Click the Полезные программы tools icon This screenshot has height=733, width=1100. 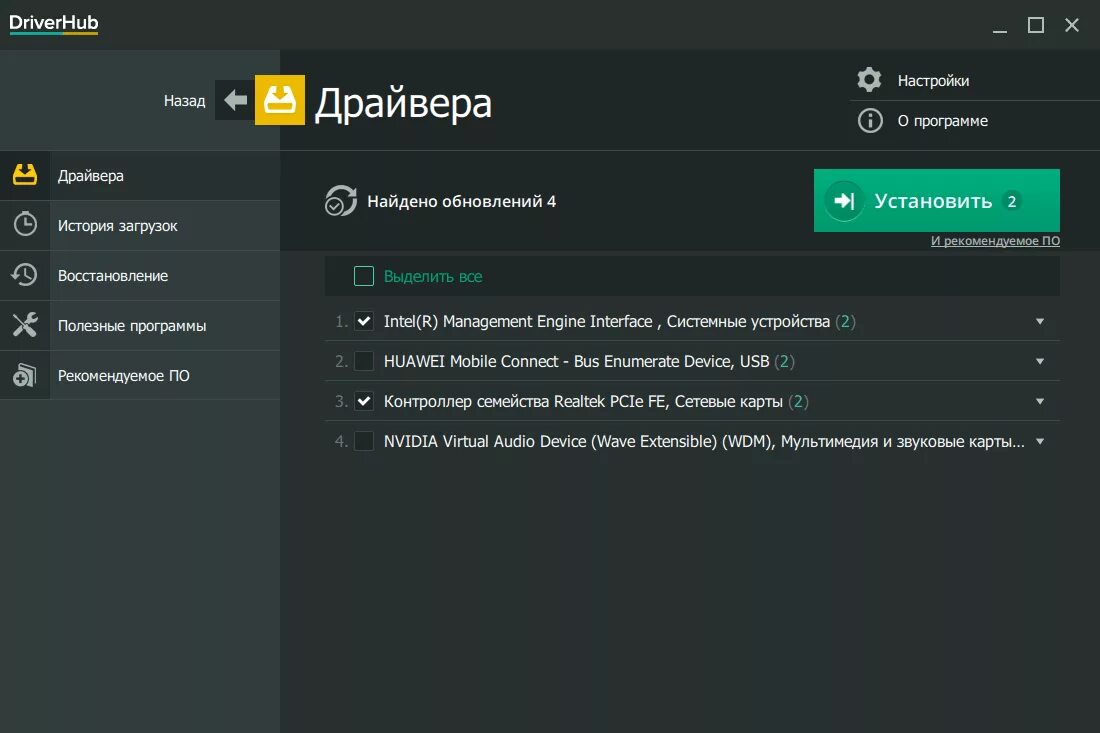[25, 325]
